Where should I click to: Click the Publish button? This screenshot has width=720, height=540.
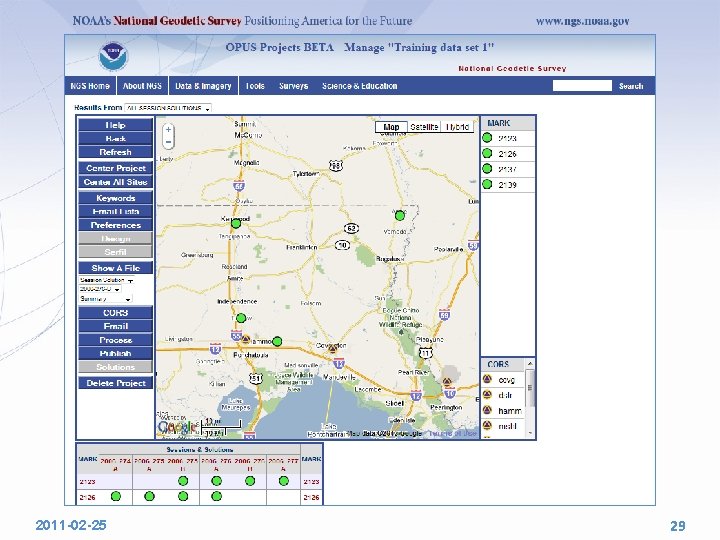tap(115, 353)
